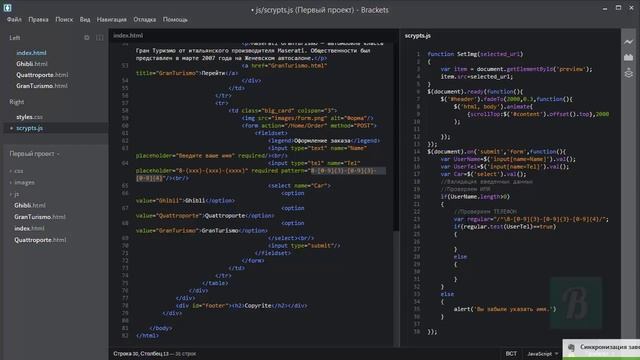The height and width of the screenshot is (360, 640).
Task: Click the working files gear icon
Action: [x=87, y=38]
